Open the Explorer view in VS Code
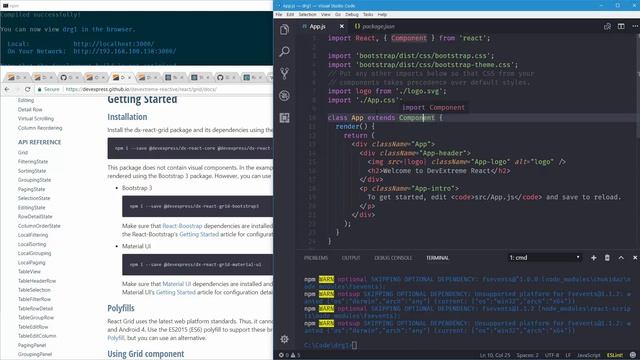640x360 pixels. coord(284,29)
